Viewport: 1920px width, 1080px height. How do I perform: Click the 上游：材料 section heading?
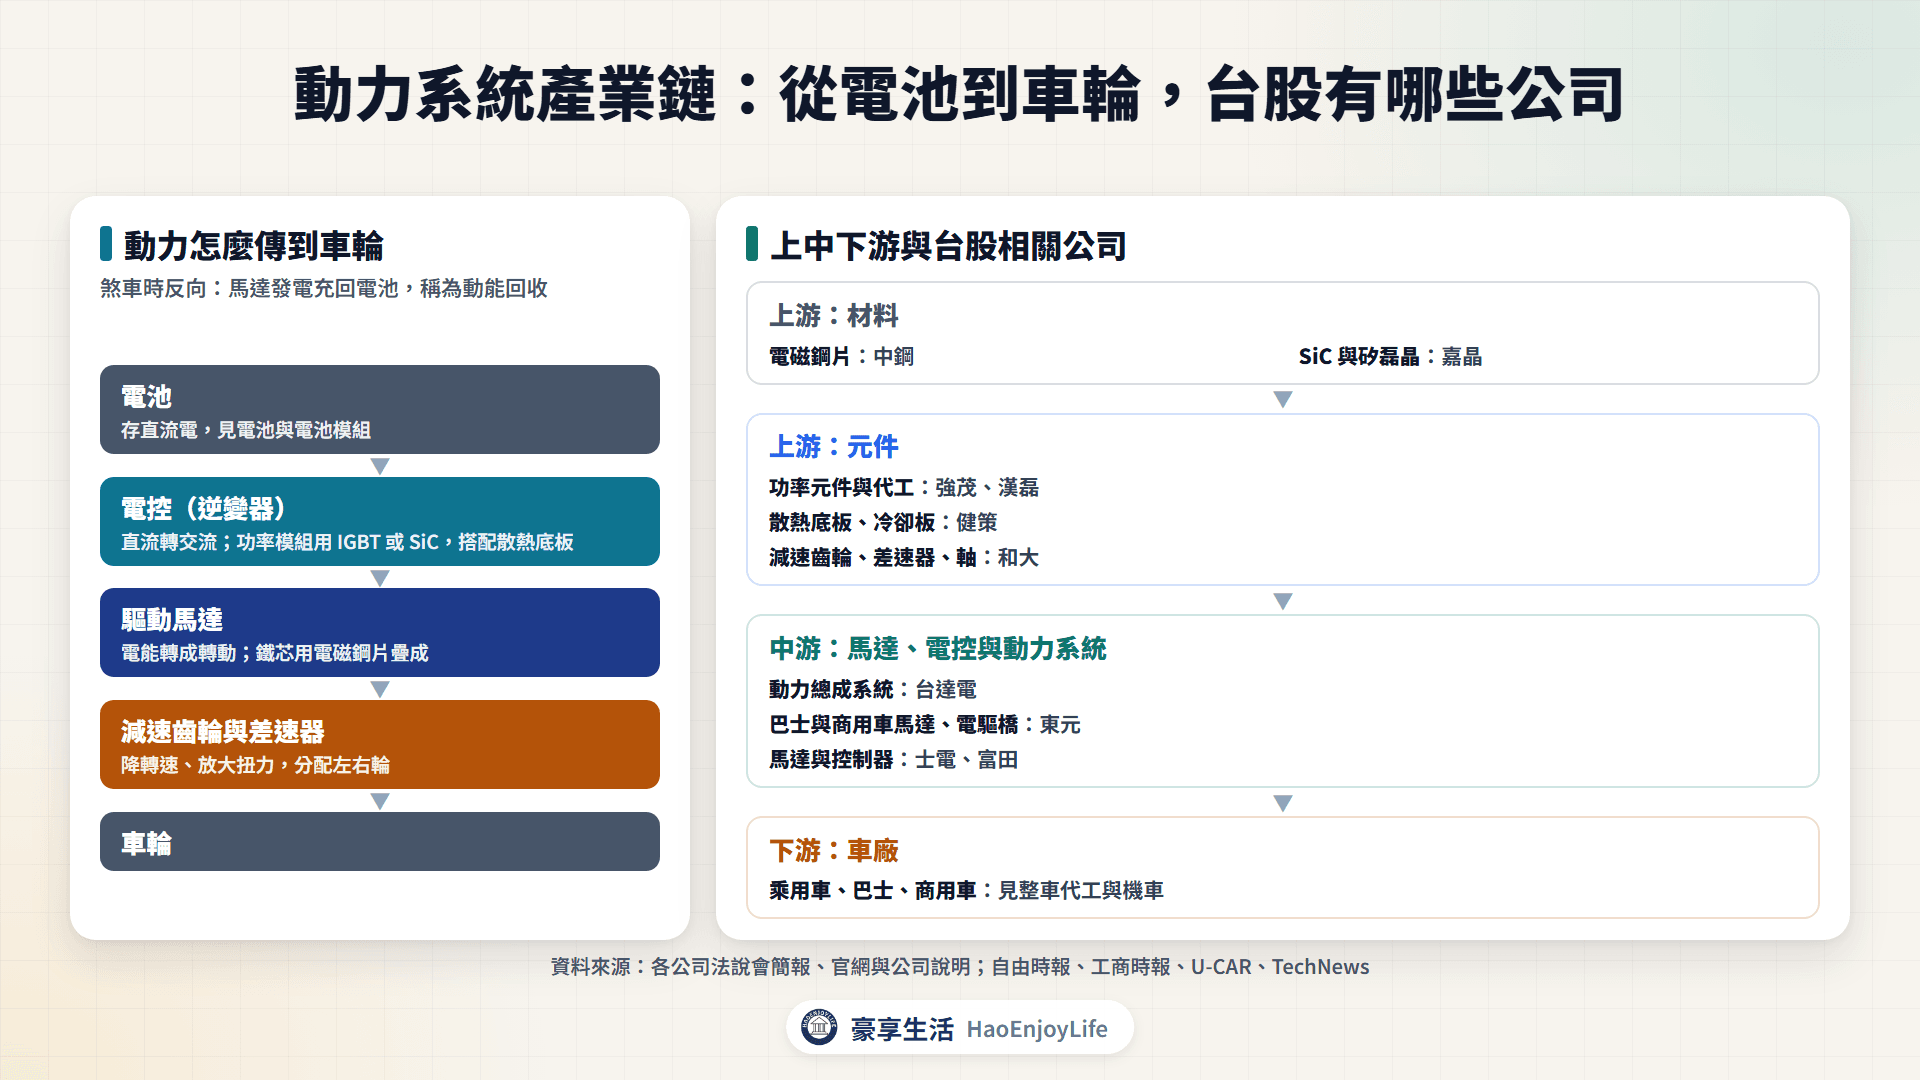834,316
